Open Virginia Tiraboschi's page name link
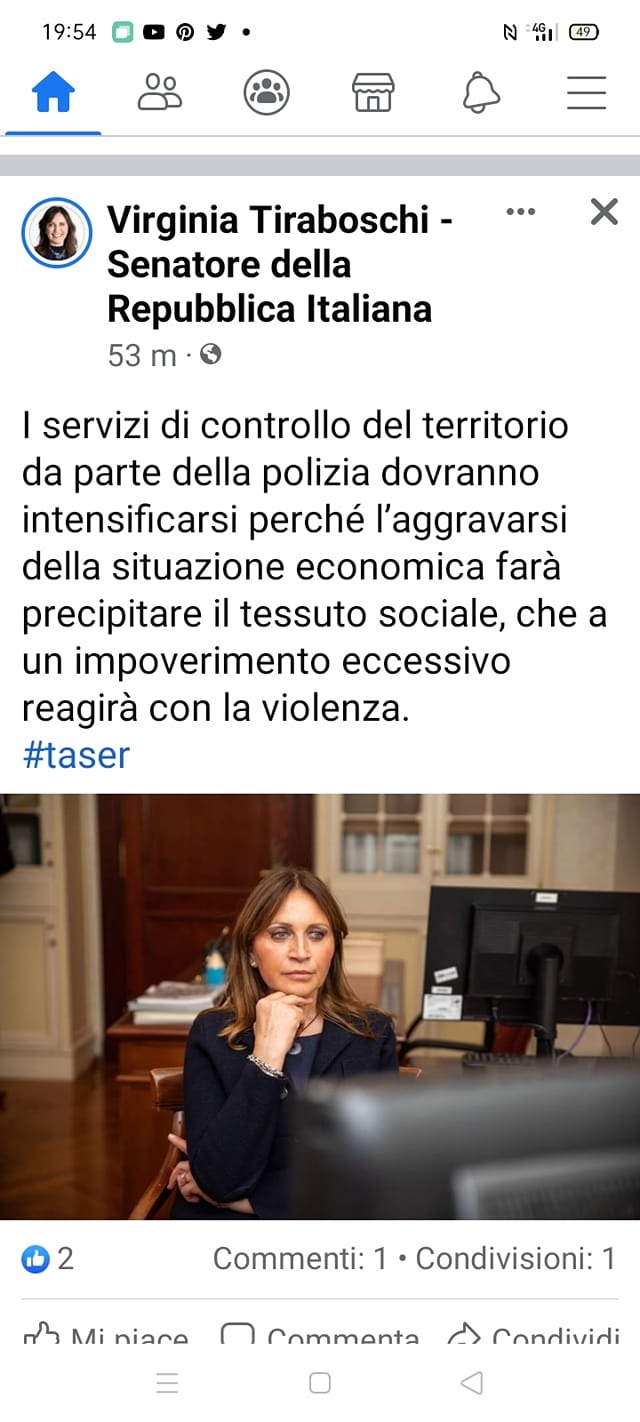Viewport: 640px width, 1422px height. [x=280, y=264]
